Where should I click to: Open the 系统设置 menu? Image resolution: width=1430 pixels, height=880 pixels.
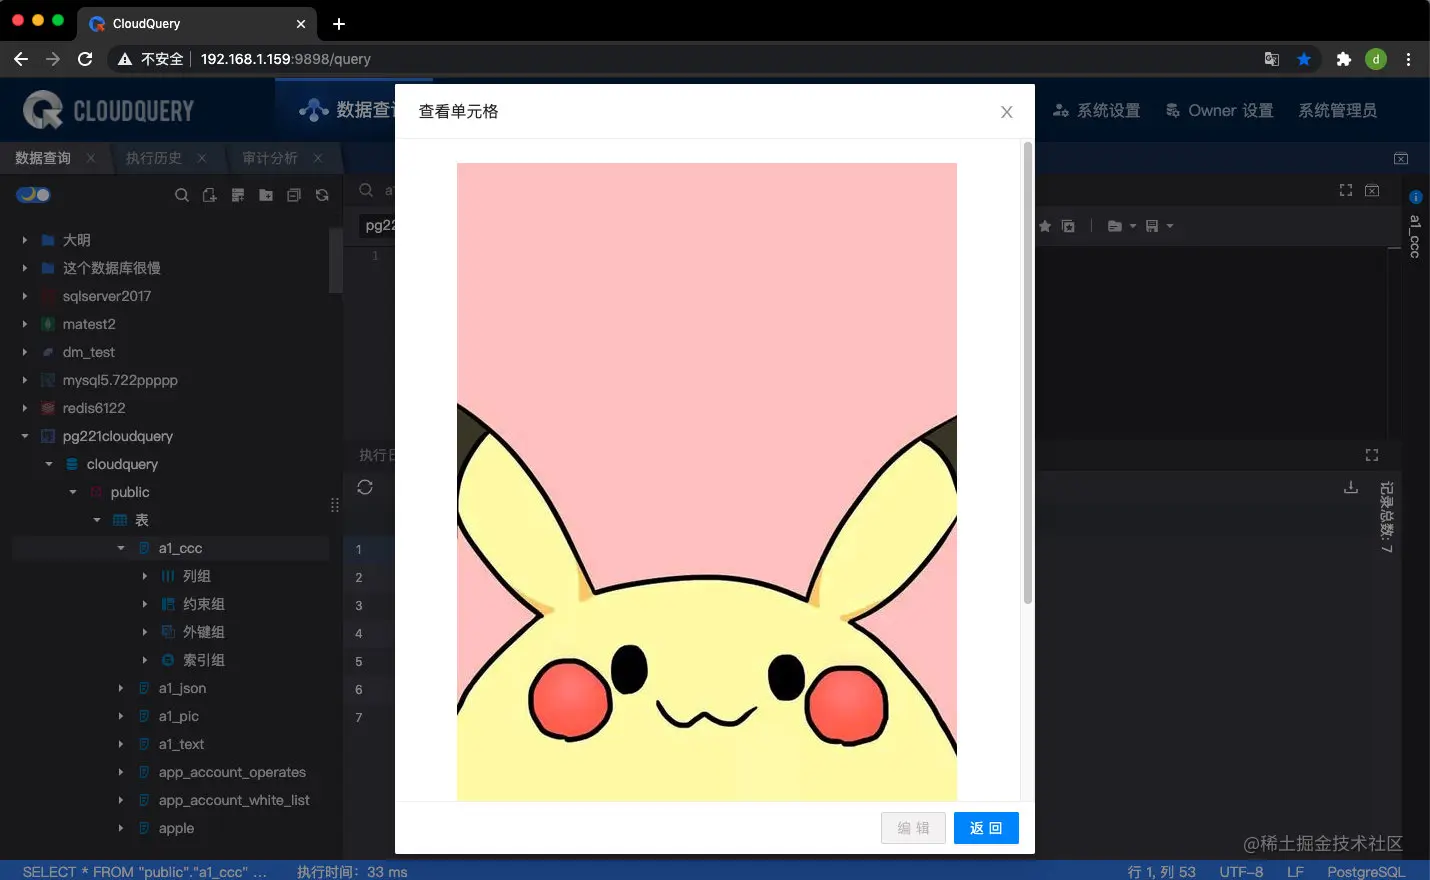1097,111
